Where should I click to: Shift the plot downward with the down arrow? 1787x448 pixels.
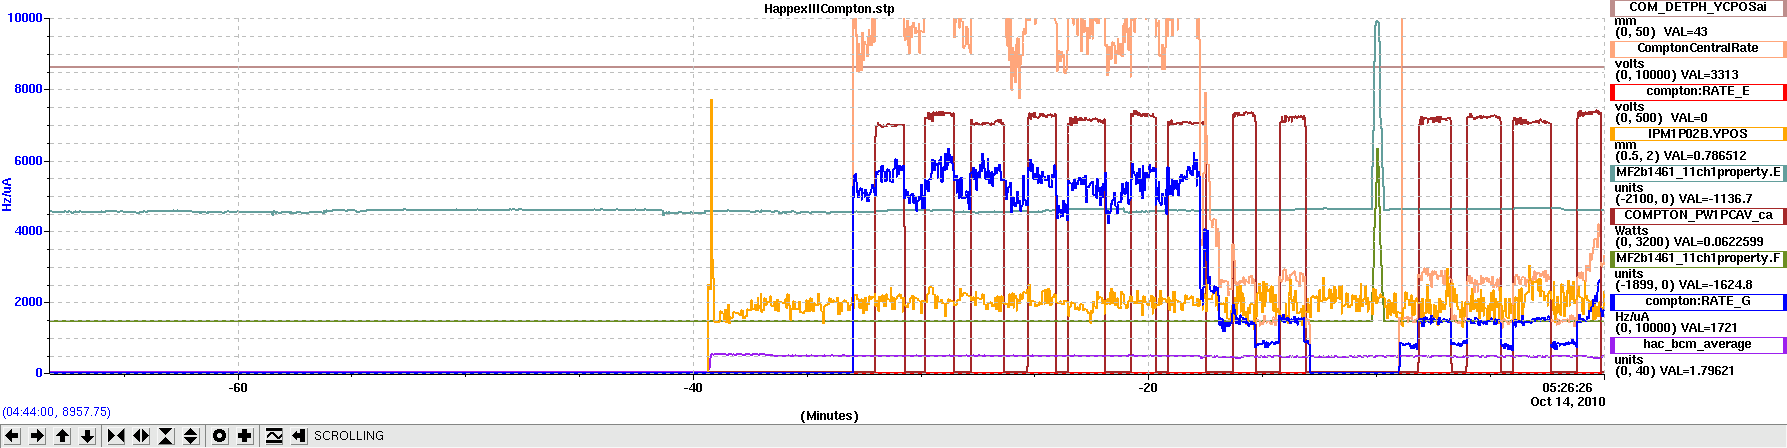click(x=88, y=436)
